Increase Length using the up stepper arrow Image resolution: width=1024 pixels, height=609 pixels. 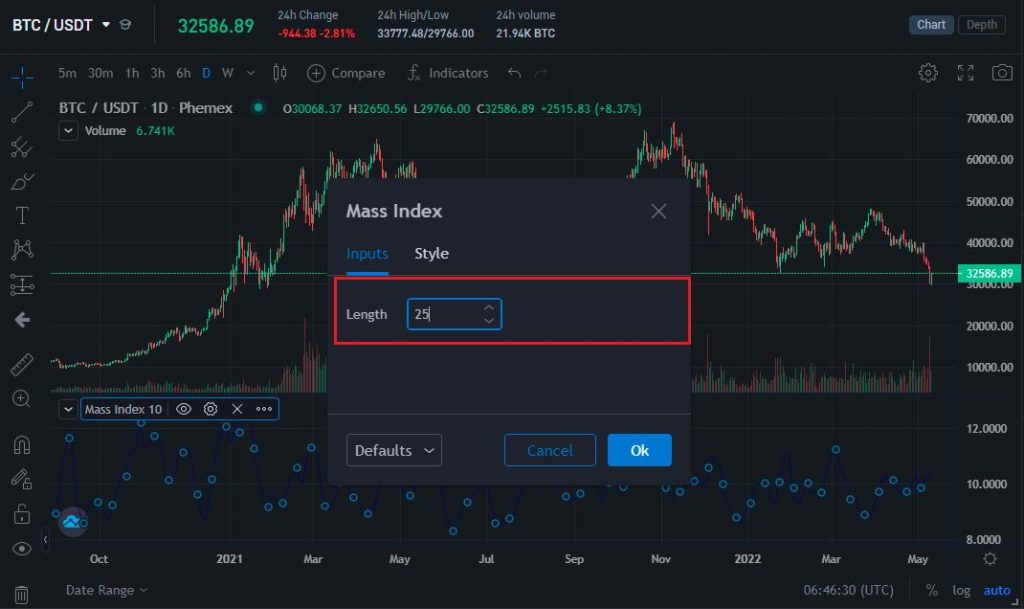click(x=489, y=308)
